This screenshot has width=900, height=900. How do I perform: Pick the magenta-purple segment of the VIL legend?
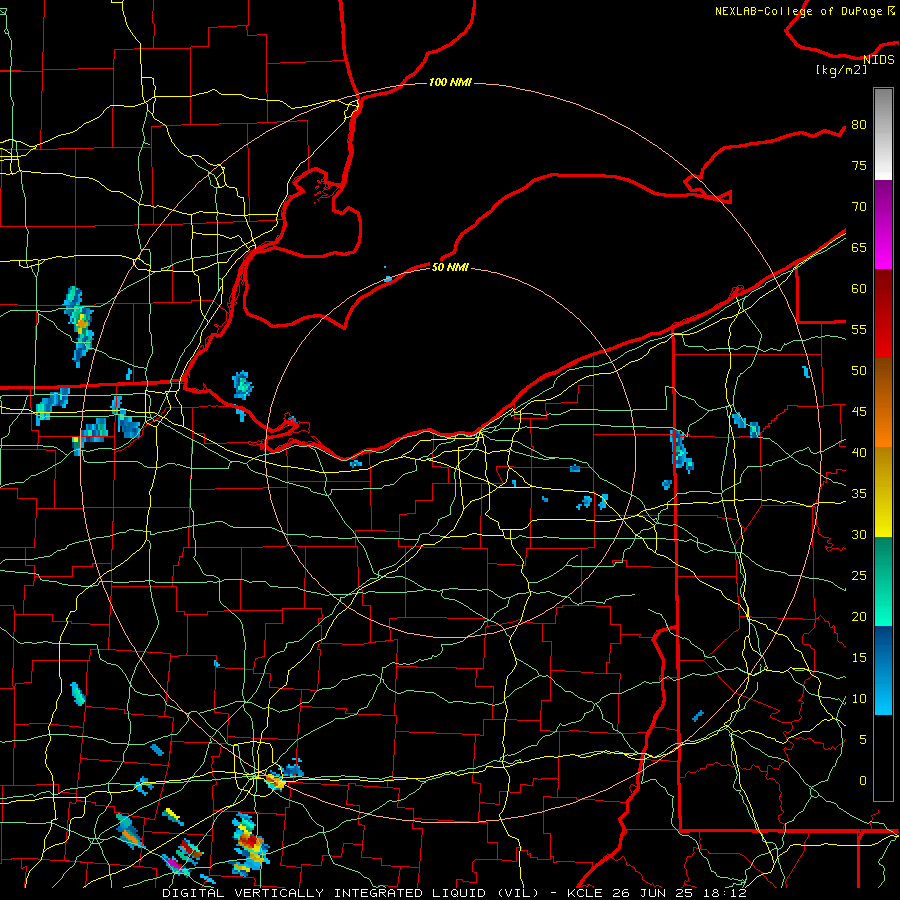[883, 225]
